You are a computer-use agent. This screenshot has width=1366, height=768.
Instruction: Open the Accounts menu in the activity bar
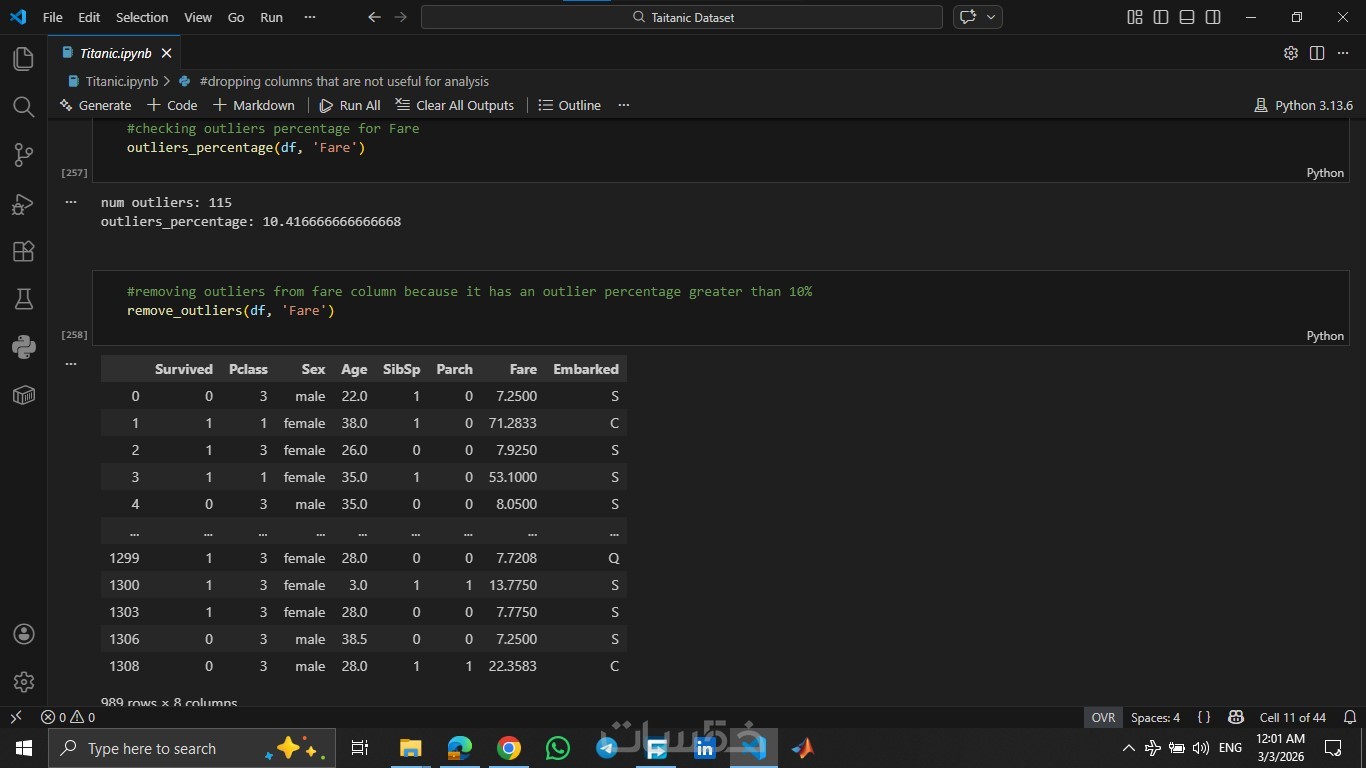[24, 634]
